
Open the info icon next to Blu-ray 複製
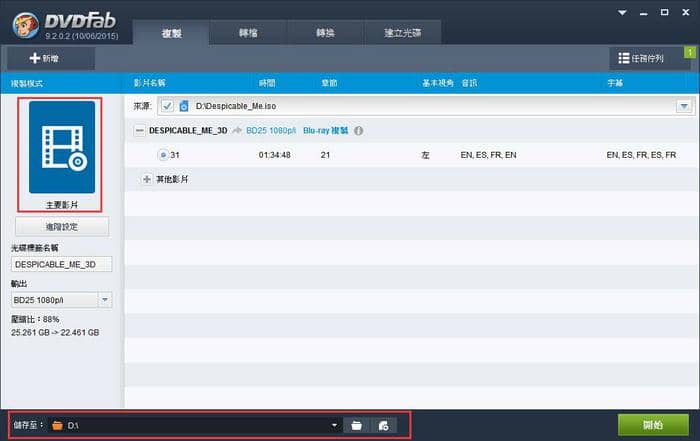click(x=358, y=131)
